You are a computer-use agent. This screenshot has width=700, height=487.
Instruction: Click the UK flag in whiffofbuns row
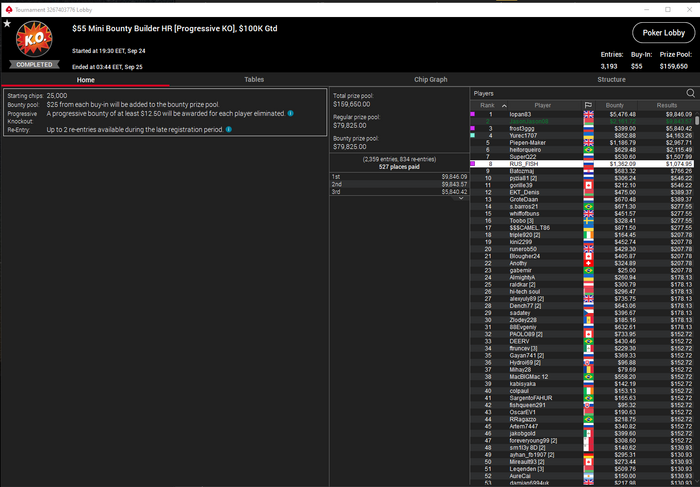pyautogui.click(x=588, y=214)
